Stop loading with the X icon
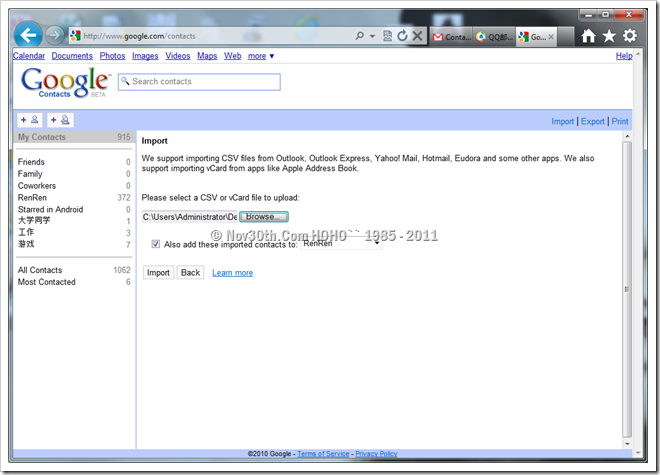 coord(417,36)
